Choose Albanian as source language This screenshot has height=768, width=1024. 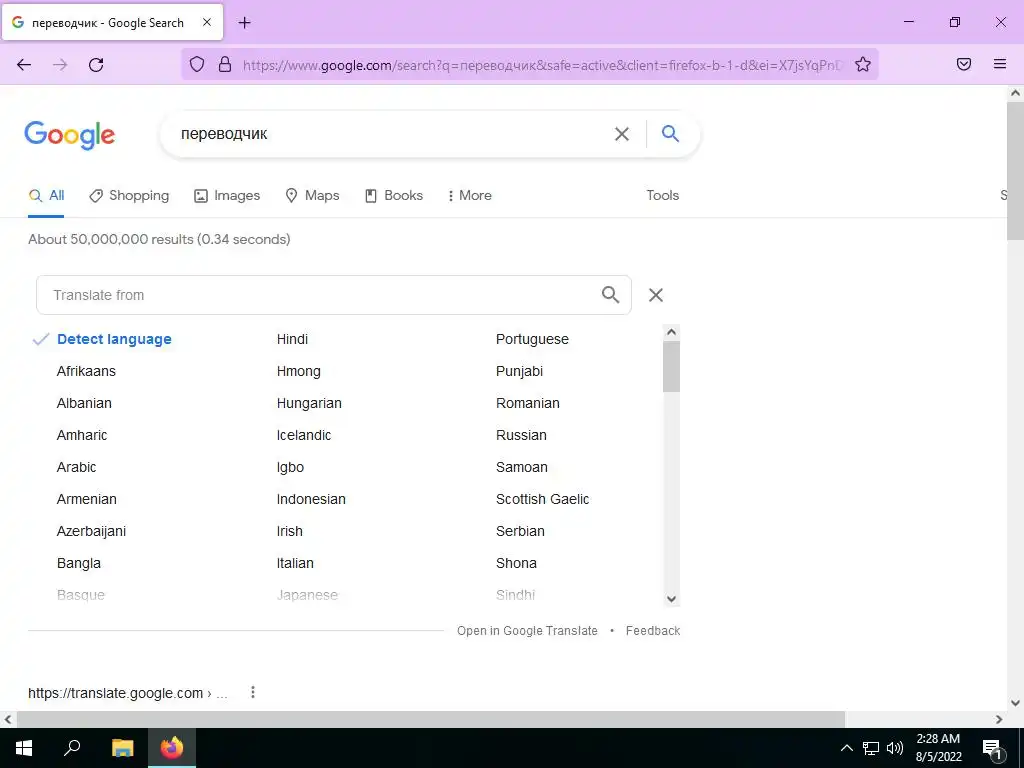click(x=84, y=403)
